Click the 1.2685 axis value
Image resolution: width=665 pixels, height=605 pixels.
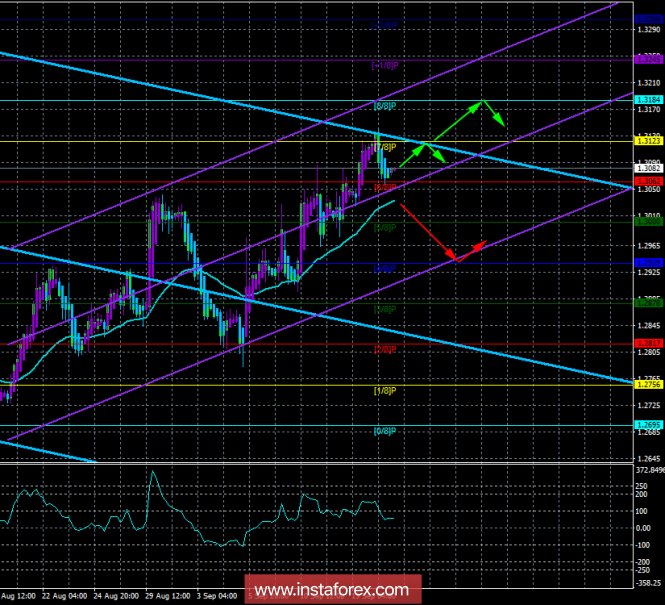click(649, 432)
